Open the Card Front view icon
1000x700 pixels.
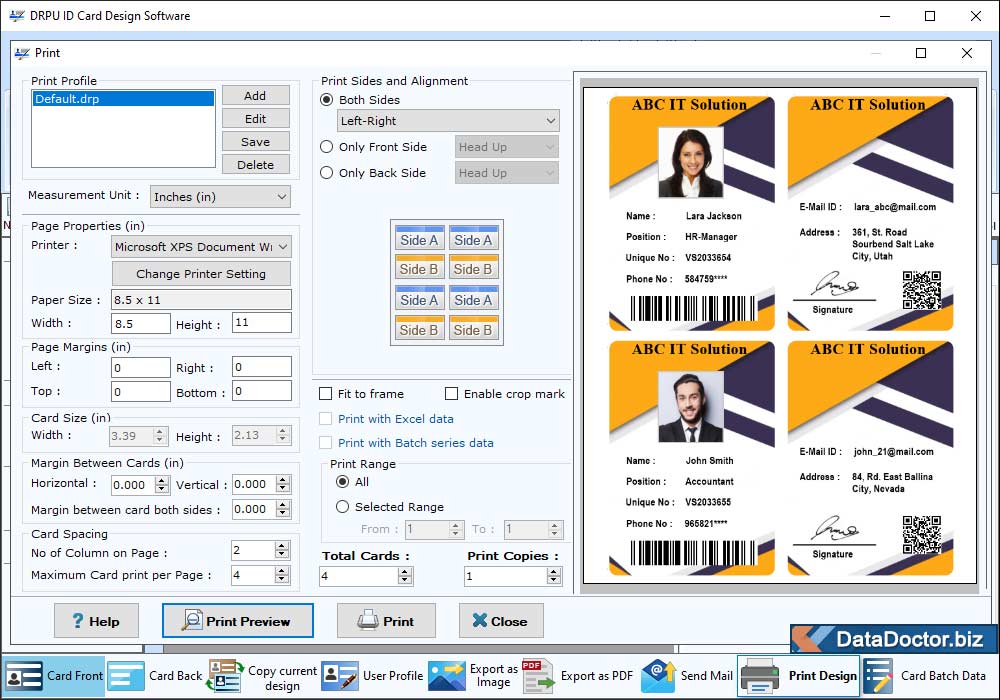[x=24, y=676]
